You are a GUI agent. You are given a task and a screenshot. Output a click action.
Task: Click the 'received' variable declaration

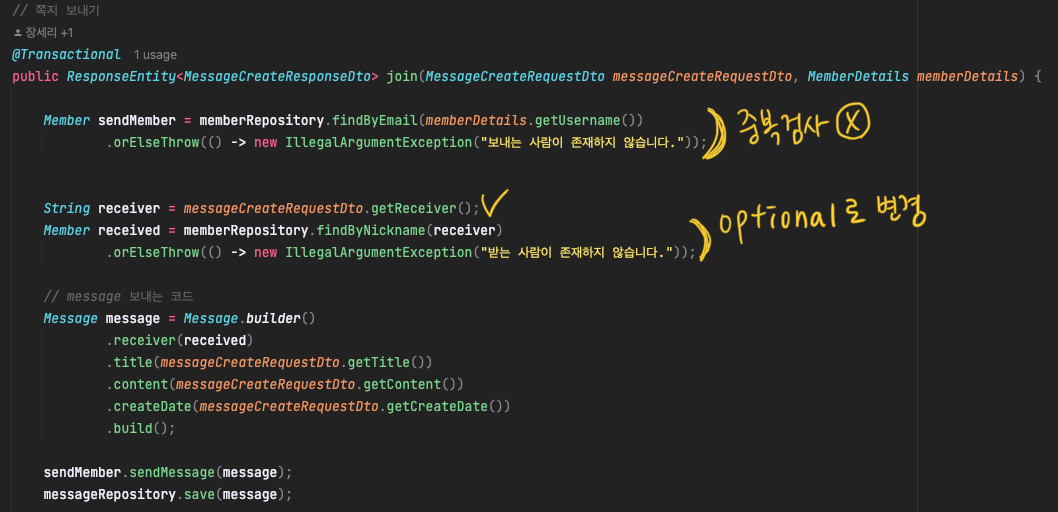130,230
